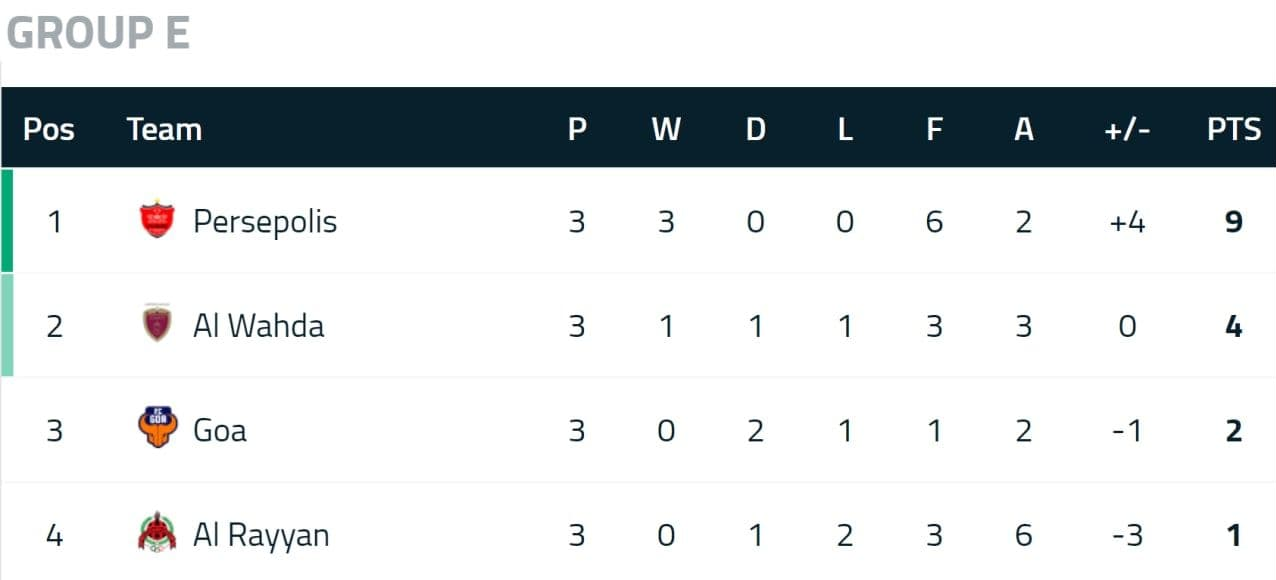Image resolution: width=1276 pixels, height=580 pixels.
Task: Click the dark green qualification marker beside Persepolis
Action: tap(7, 220)
